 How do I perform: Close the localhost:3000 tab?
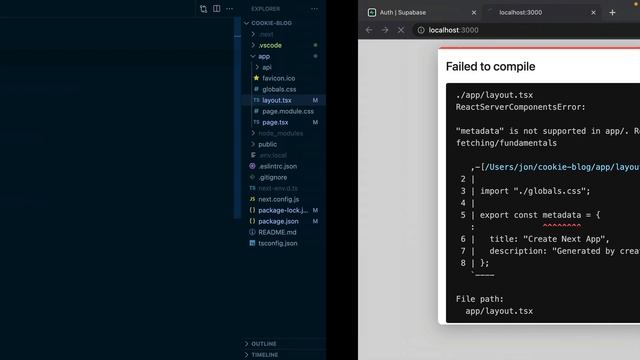(593, 13)
